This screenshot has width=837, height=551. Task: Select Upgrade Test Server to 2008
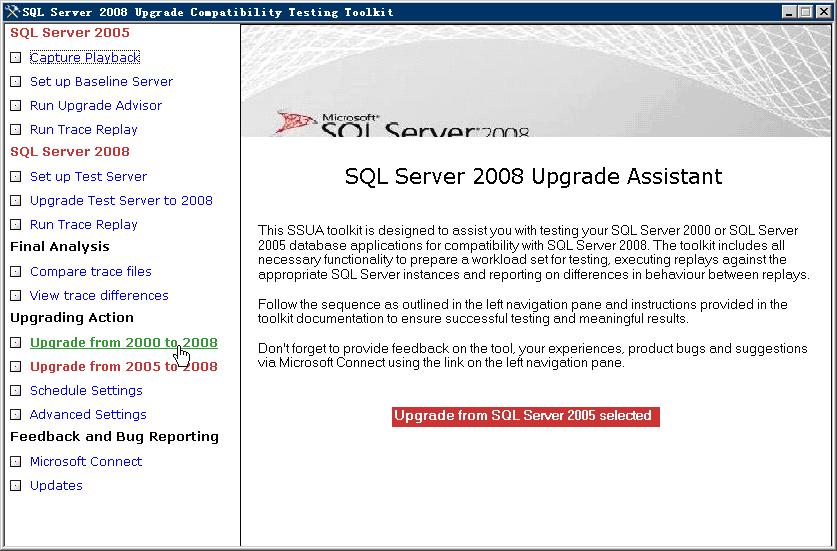click(x=121, y=201)
